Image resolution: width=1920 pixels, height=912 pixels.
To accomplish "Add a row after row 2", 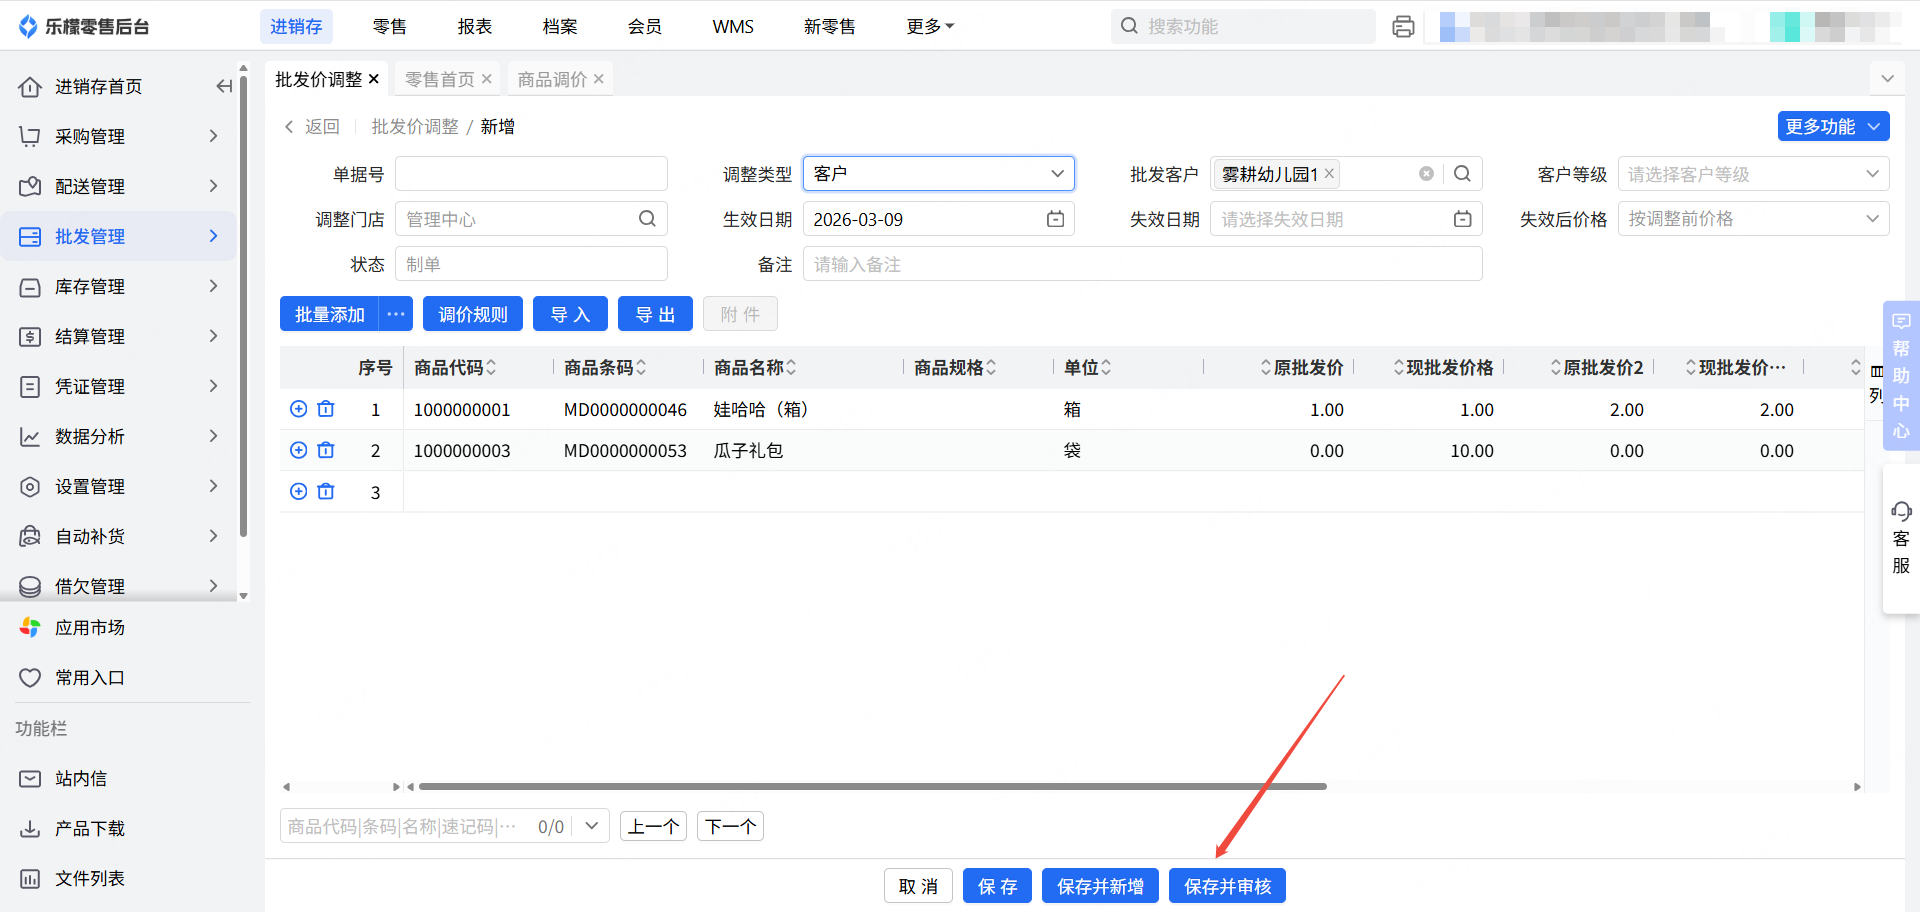I will tap(298, 450).
